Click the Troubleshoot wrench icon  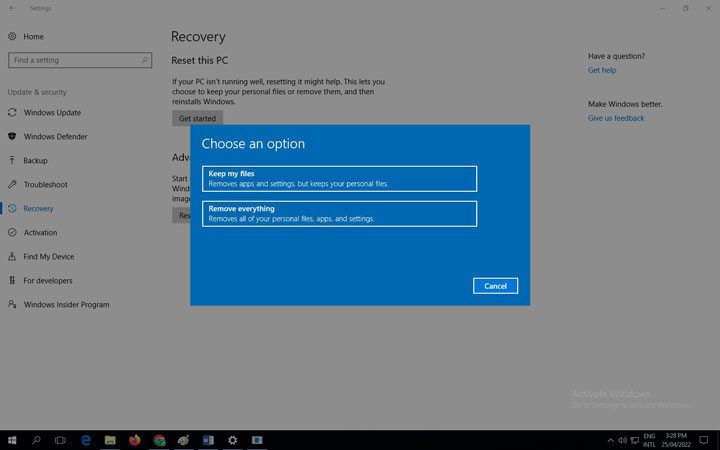click(x=12, y=184)
